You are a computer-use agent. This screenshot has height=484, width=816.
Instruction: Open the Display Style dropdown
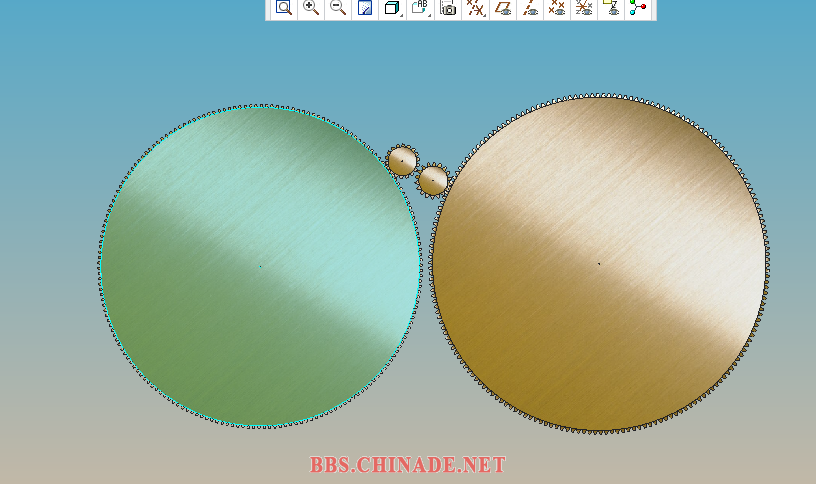tap(392, 8)
